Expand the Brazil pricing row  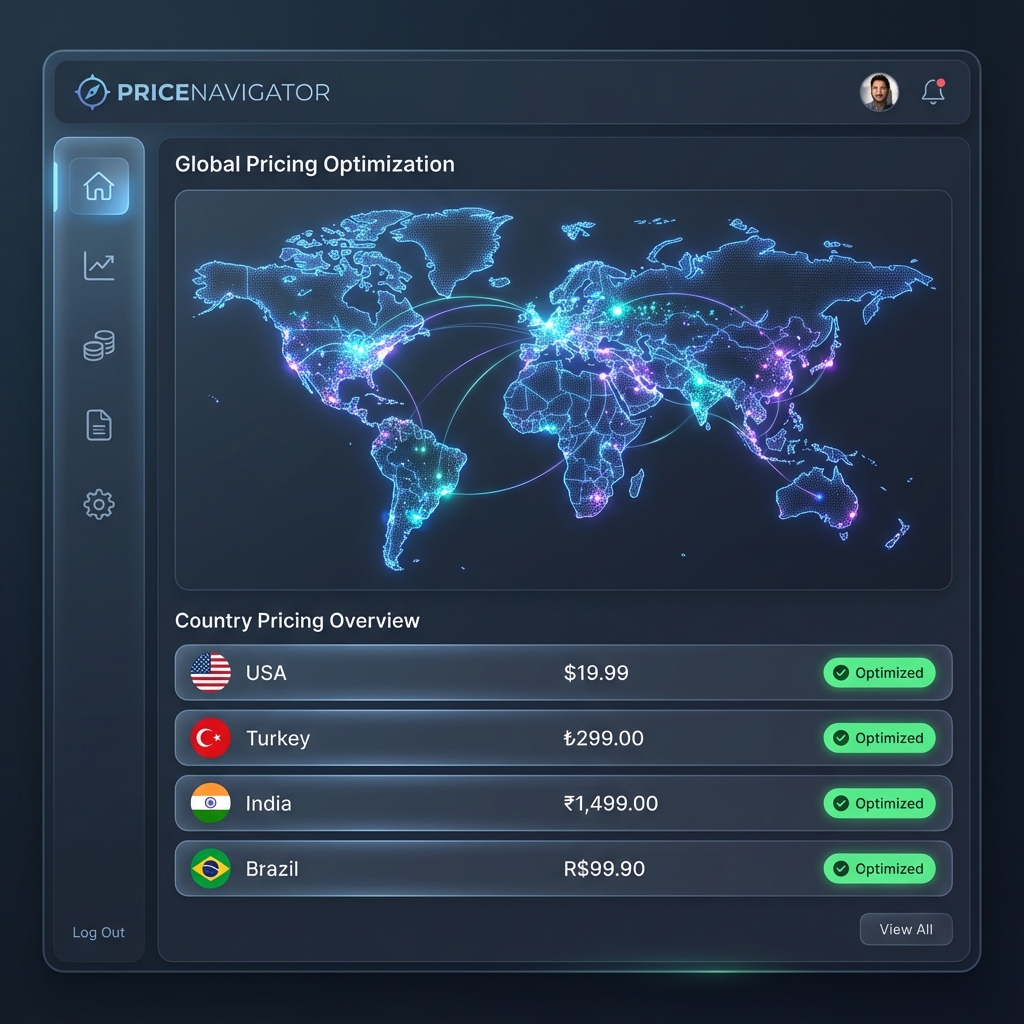pyautogui.click(x=563, y=868)
